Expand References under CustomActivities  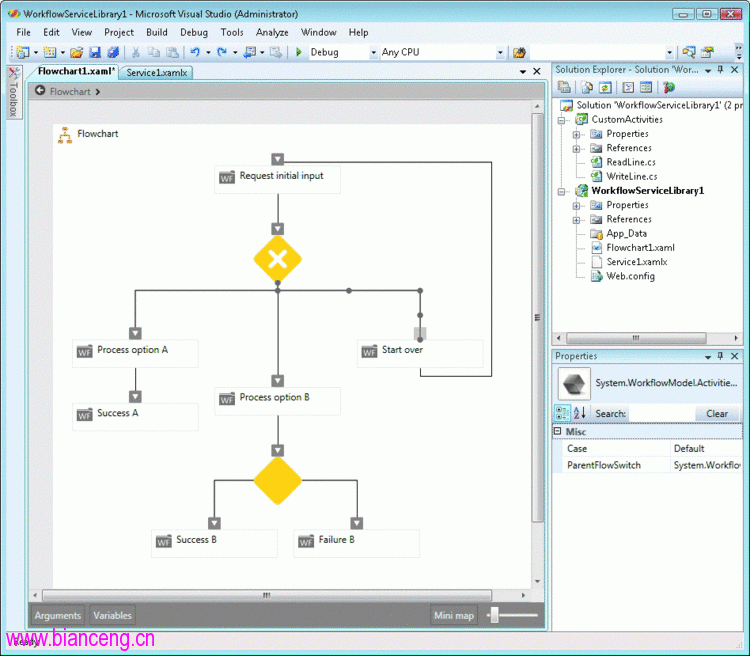[x=576, y=149]
